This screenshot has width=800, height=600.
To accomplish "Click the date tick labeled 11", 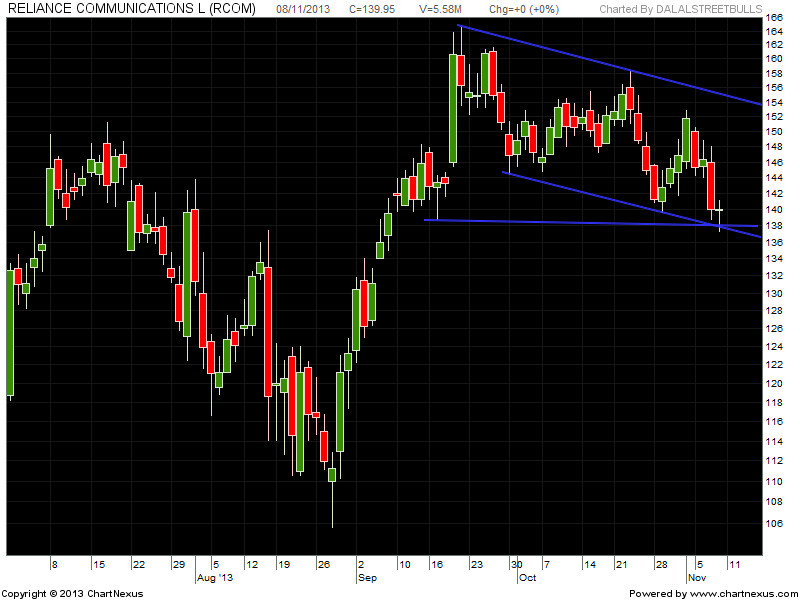I will [734, 565].
